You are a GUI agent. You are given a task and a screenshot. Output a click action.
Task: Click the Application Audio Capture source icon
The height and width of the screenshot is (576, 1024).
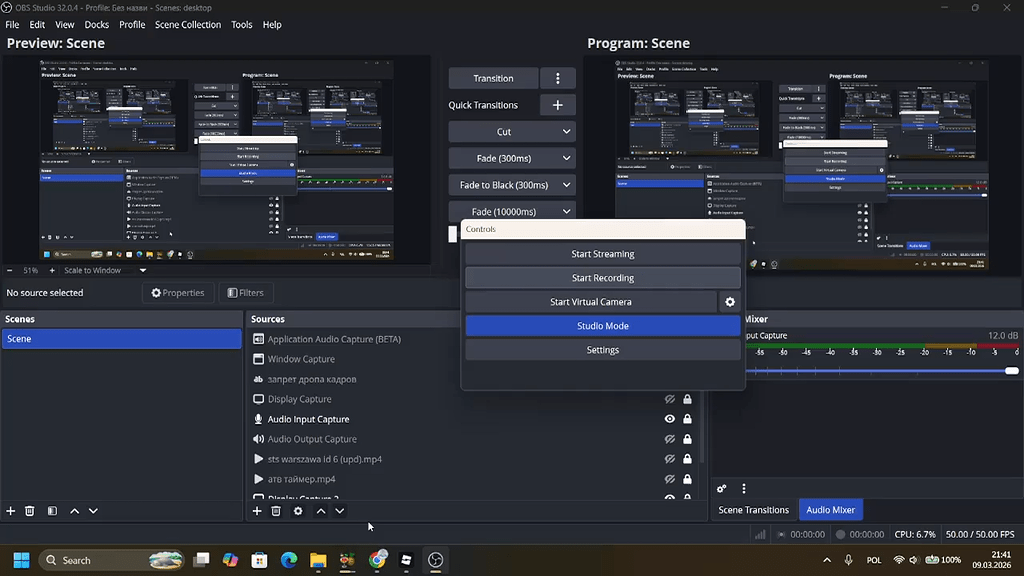(x=259, y=339)
